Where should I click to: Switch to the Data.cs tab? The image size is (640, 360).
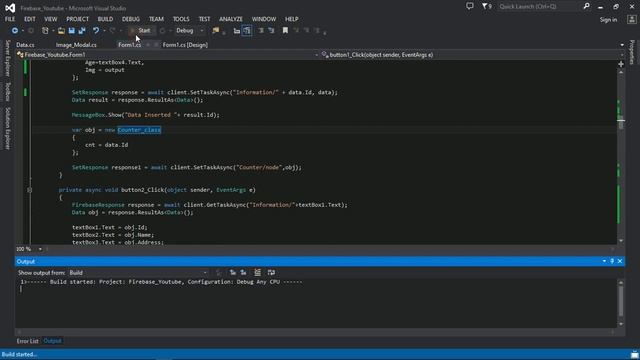click(x=25, y=45)
